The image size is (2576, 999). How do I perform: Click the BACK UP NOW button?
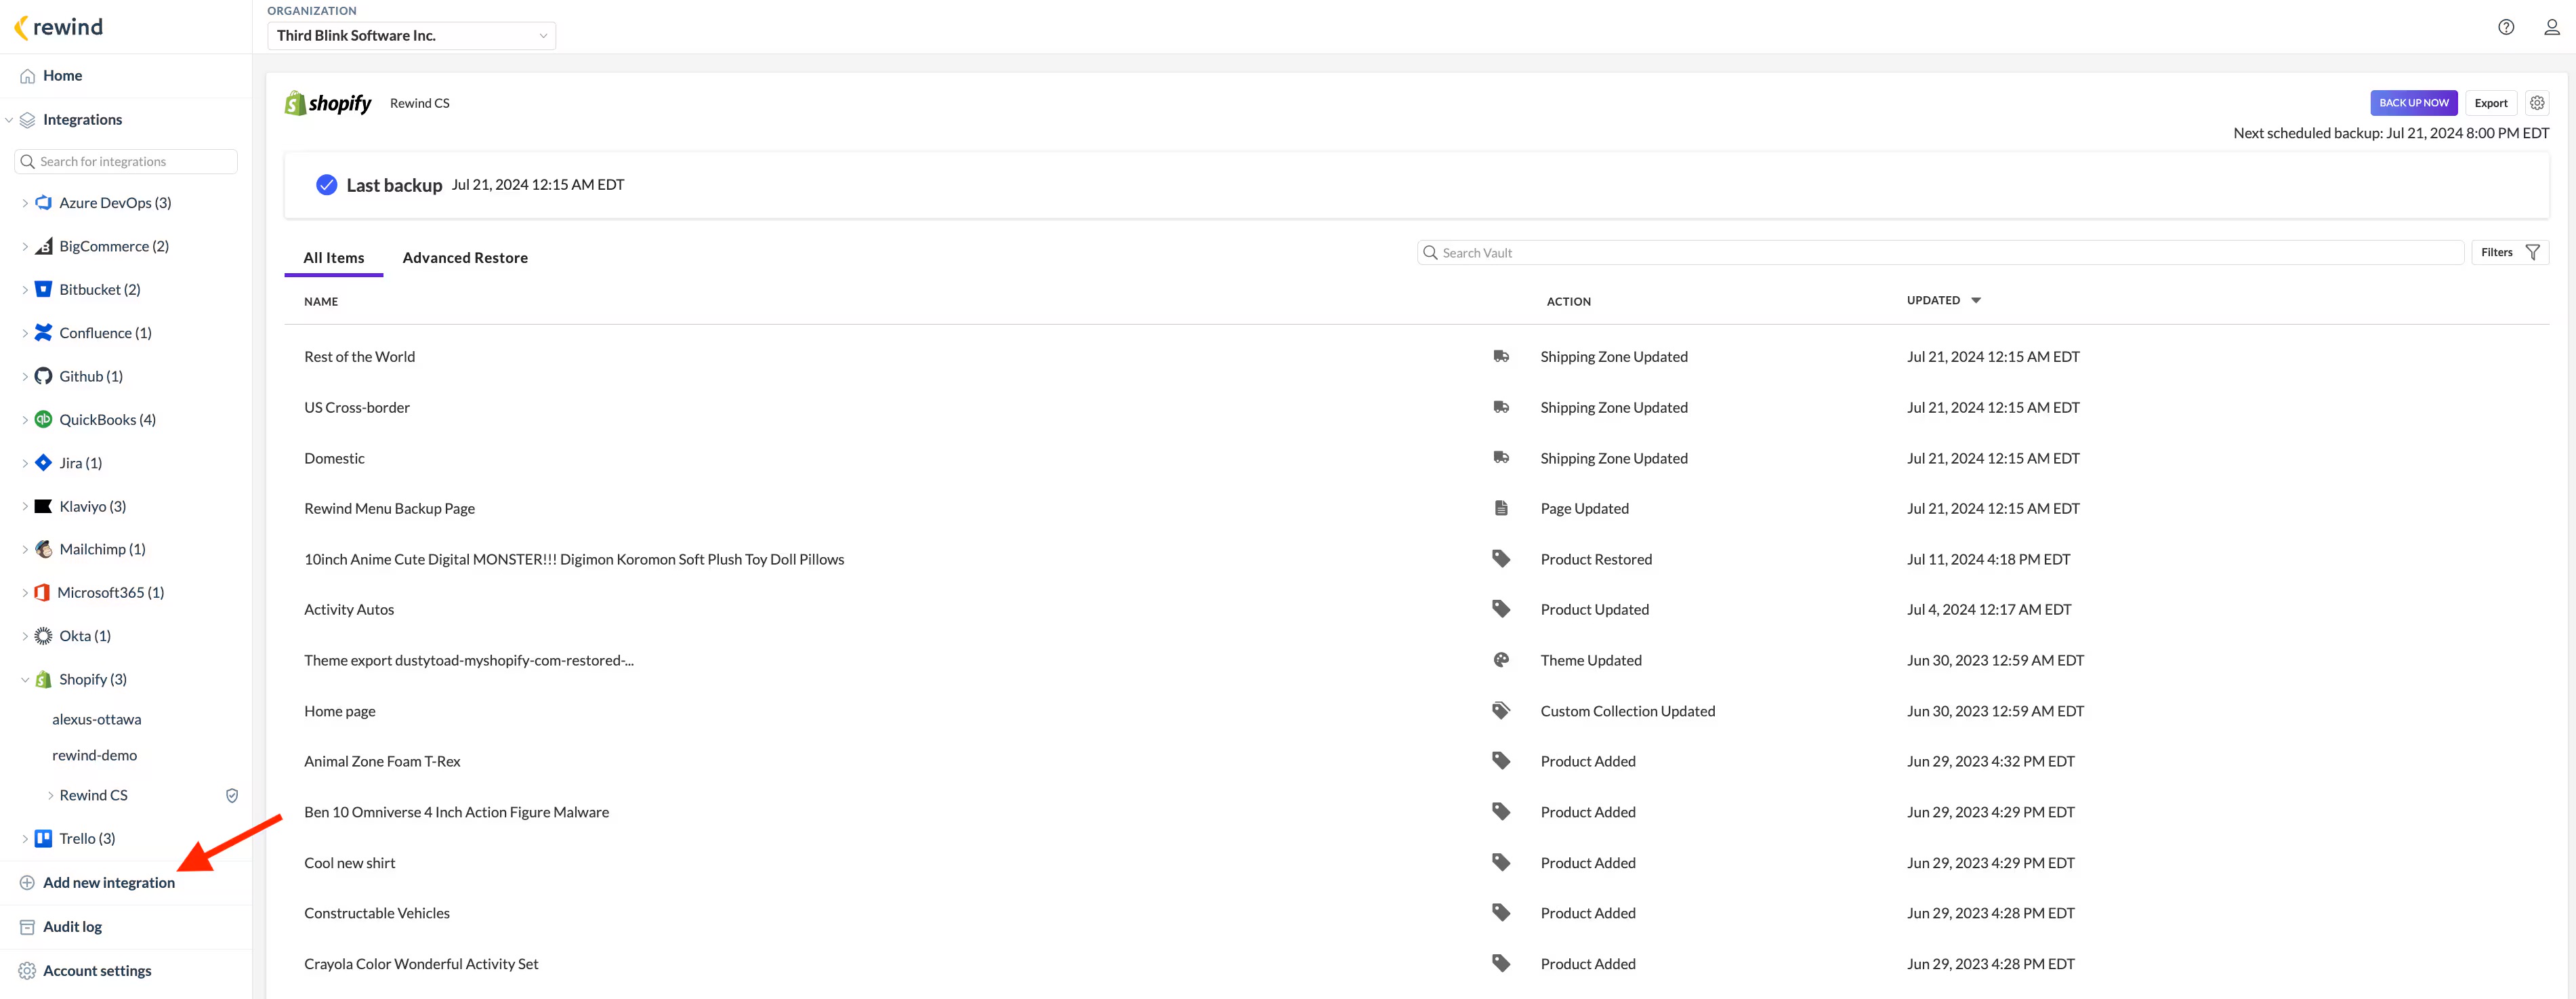pyautogui.click(x=2413, y=103)
